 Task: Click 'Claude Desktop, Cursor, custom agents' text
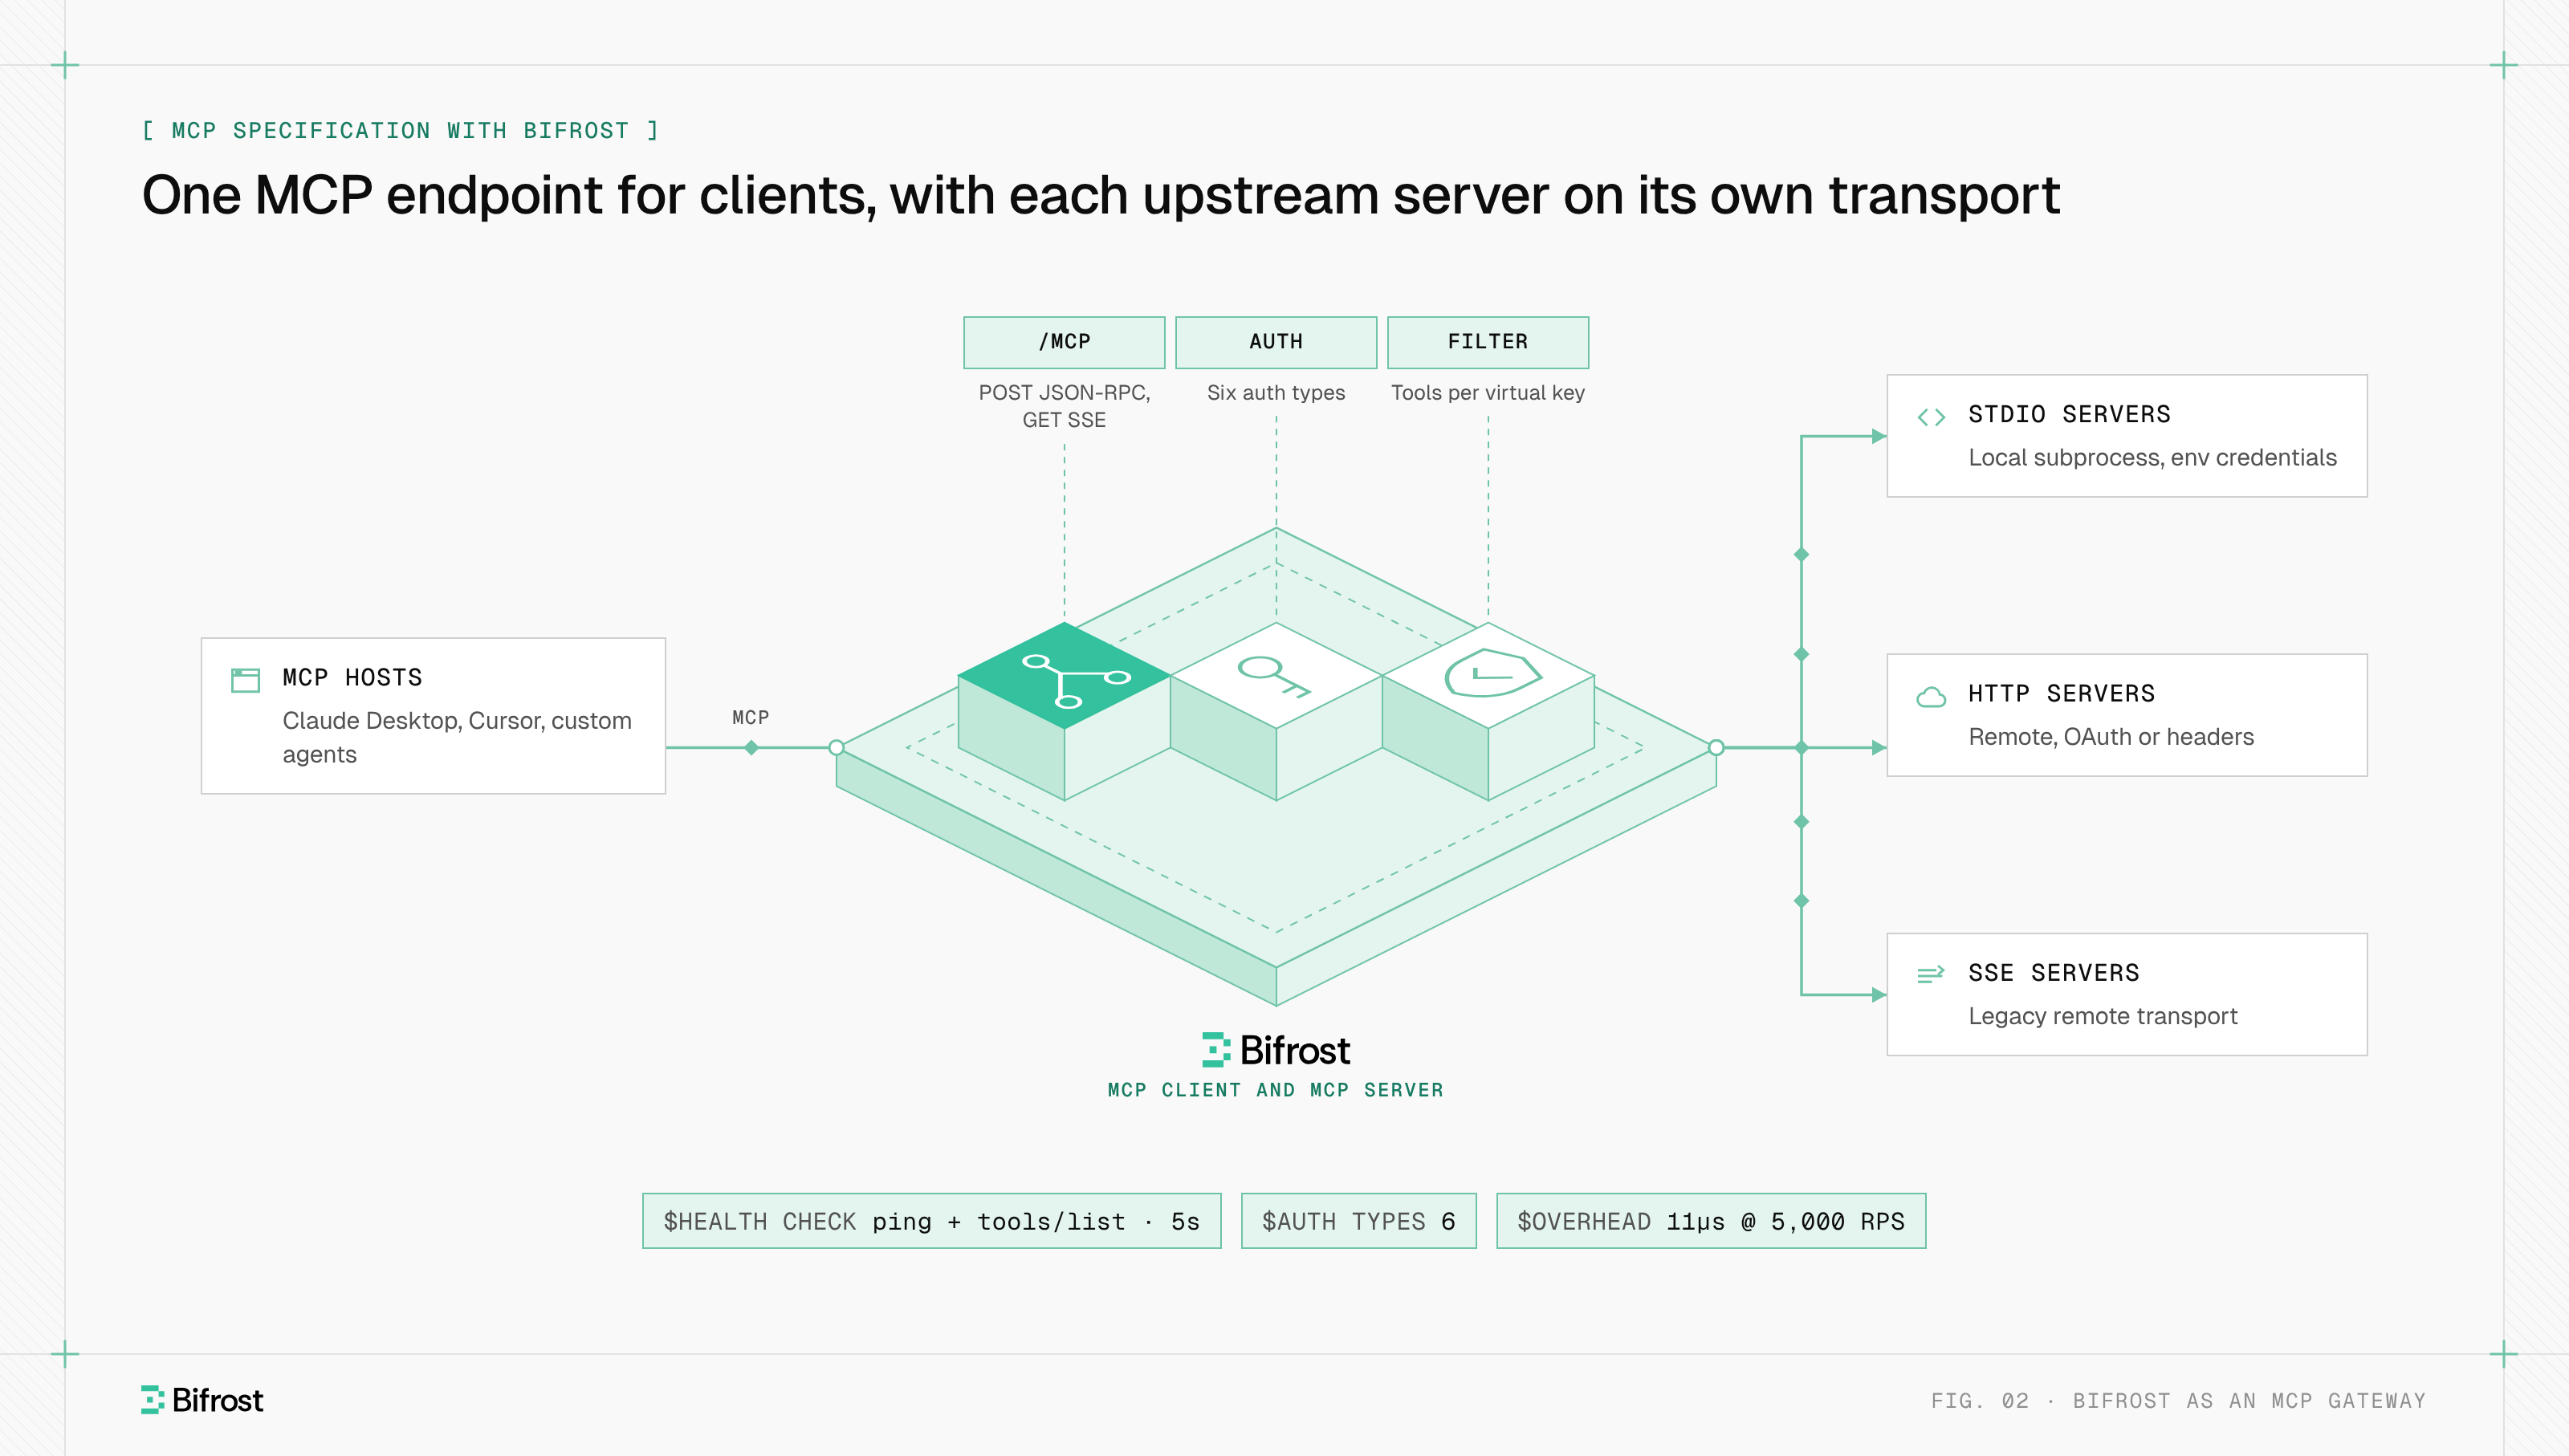click(x=457, y=737)
